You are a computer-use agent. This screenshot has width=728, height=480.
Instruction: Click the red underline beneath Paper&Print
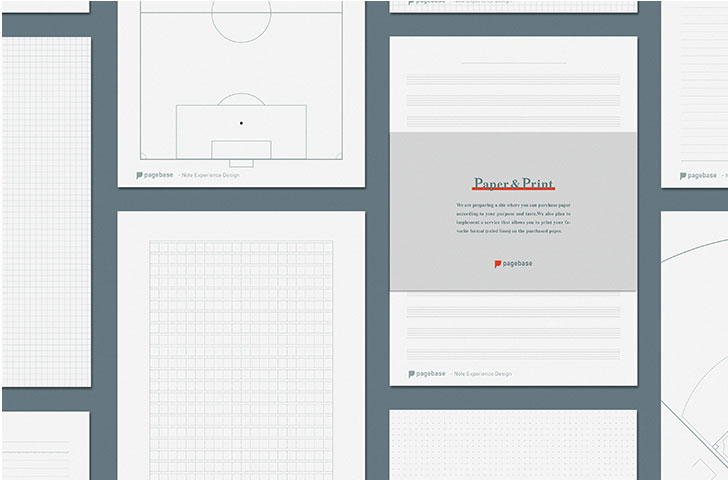pyautogui.click(x=512, y=190)
